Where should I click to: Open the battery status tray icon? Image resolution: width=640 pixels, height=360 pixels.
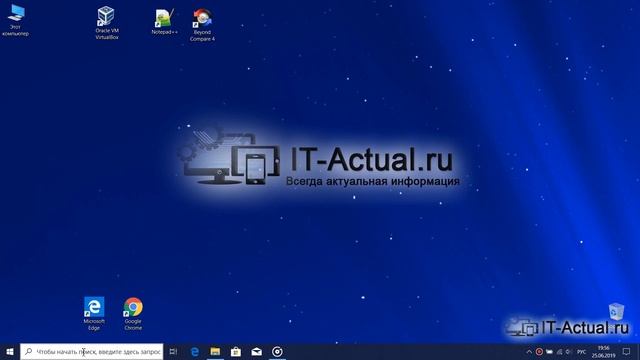click(549, 351)
